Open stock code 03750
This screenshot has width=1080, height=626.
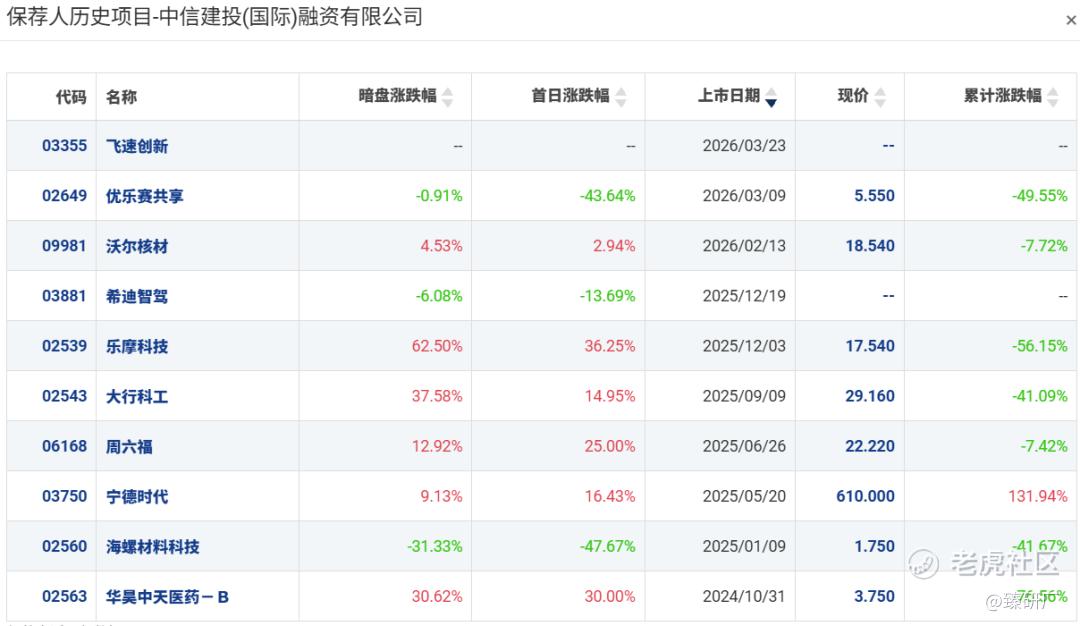[64, 496]
